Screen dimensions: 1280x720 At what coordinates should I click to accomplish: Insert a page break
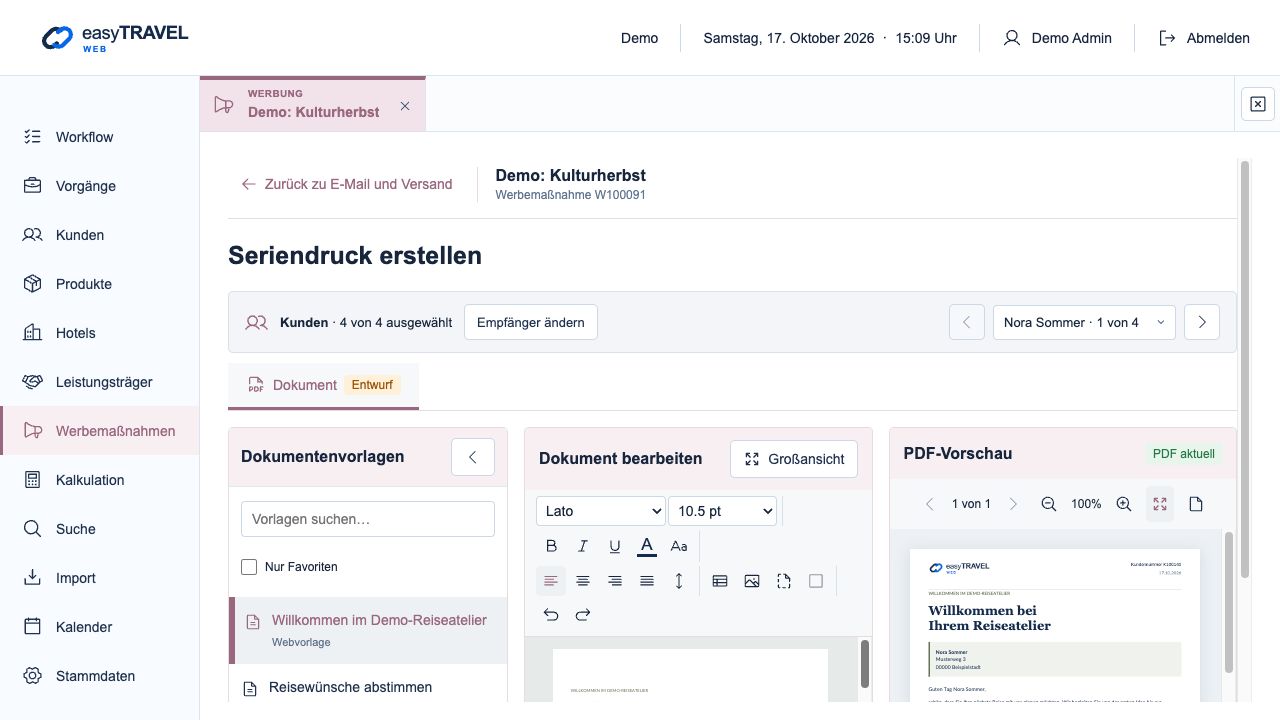(x=784, y=581)
